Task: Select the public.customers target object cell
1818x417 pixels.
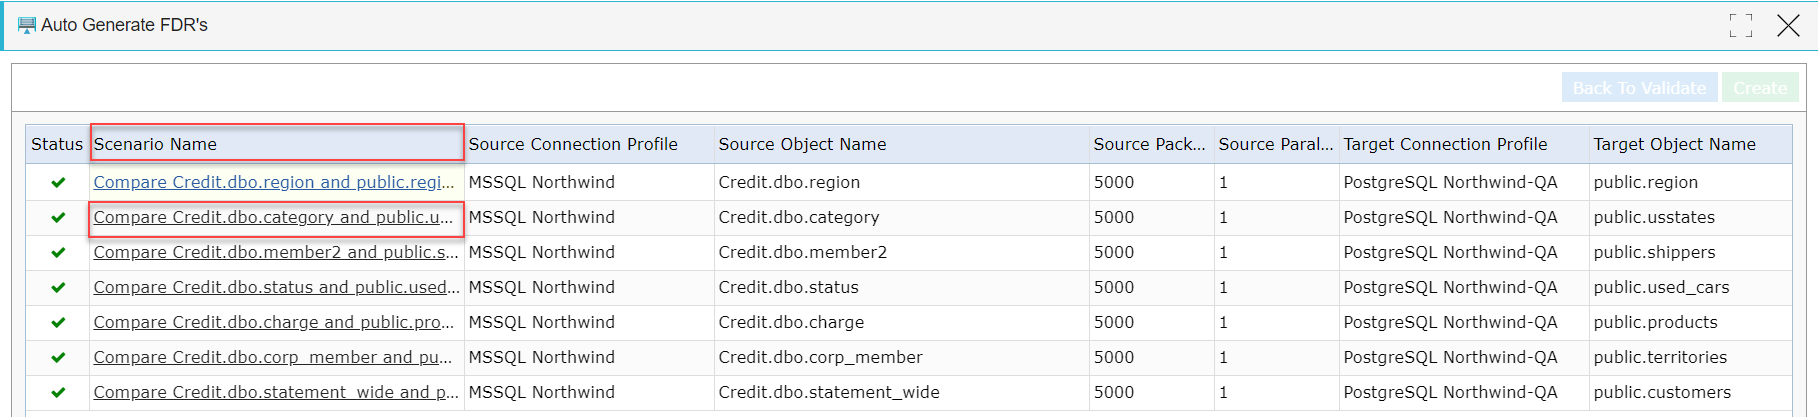Action: pos(1690,392)
